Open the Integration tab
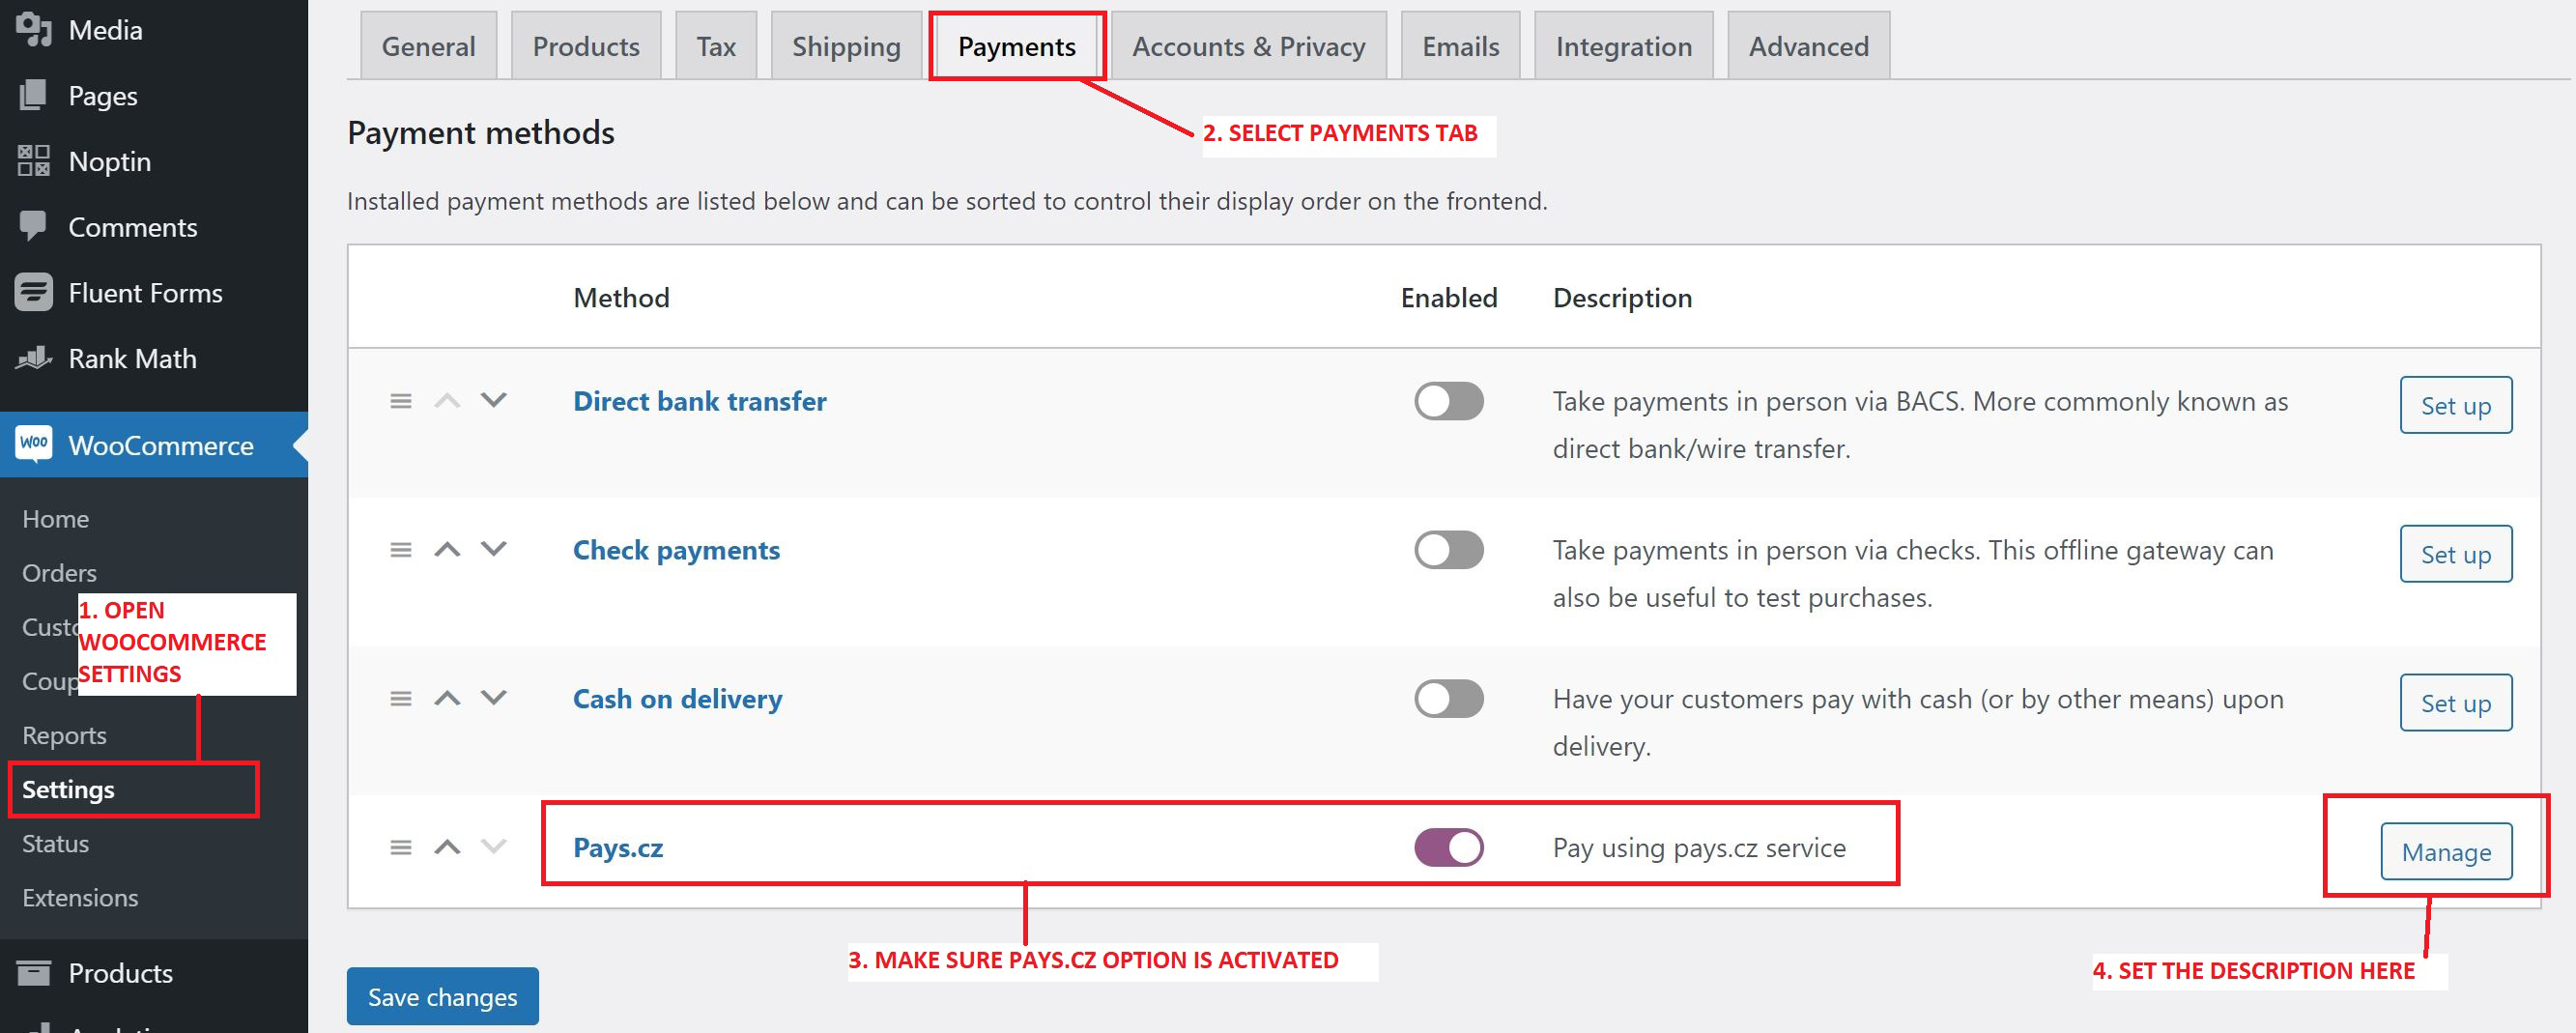This screenshot has height=1033, width=2576. (x=1624, y=46)
